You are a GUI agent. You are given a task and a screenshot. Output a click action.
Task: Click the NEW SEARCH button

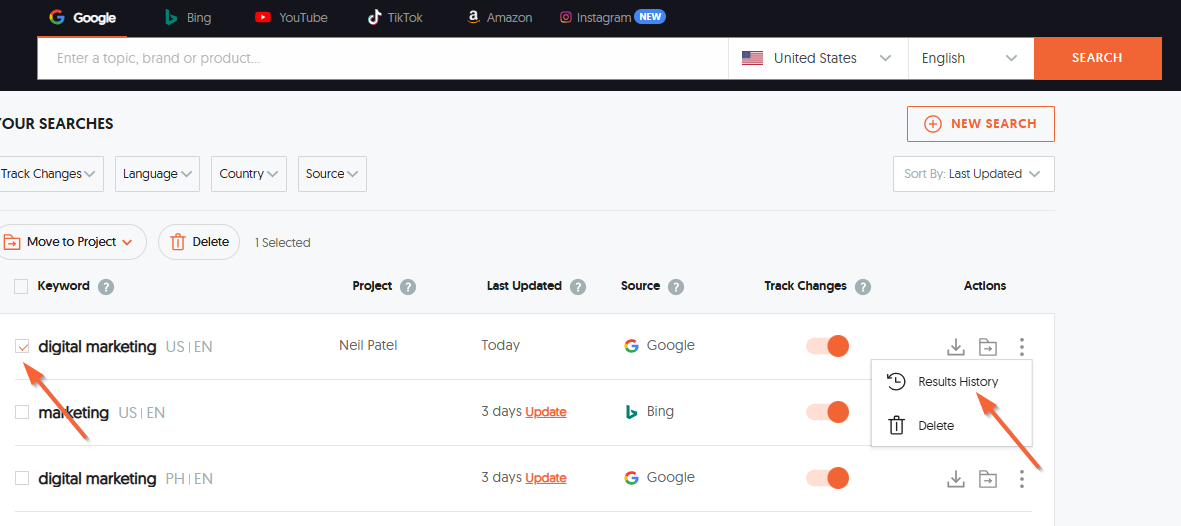click(980, 124)
